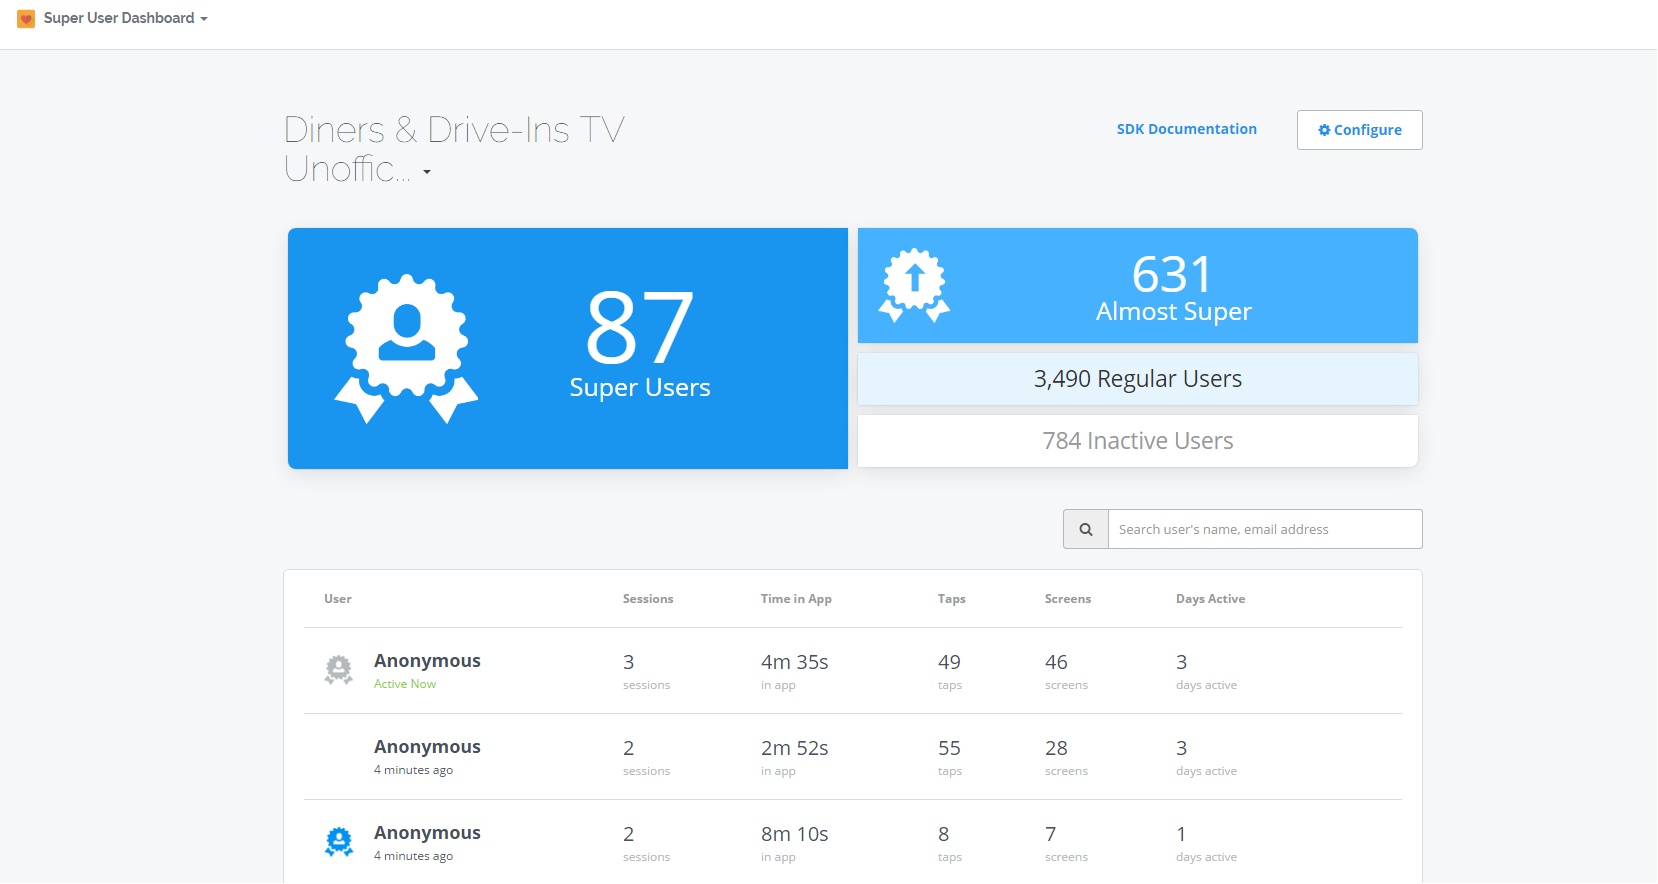1658x884 pixels.
Task: Open the SDK Documentation link
Action: (x=1186, y=129)
